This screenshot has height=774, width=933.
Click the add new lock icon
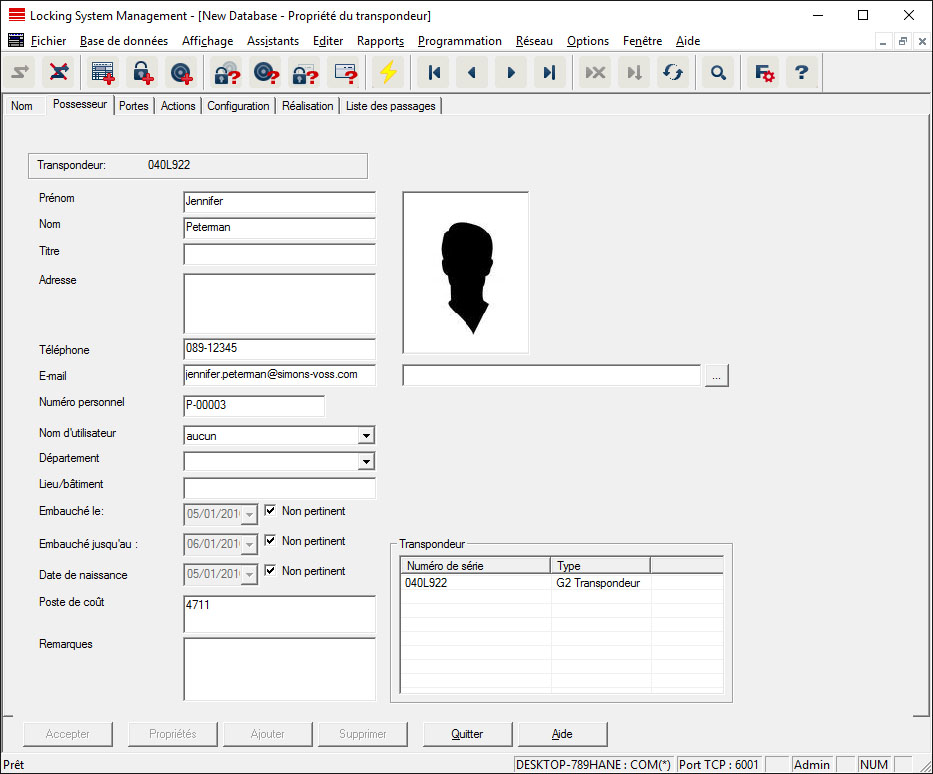pos(142,73)
